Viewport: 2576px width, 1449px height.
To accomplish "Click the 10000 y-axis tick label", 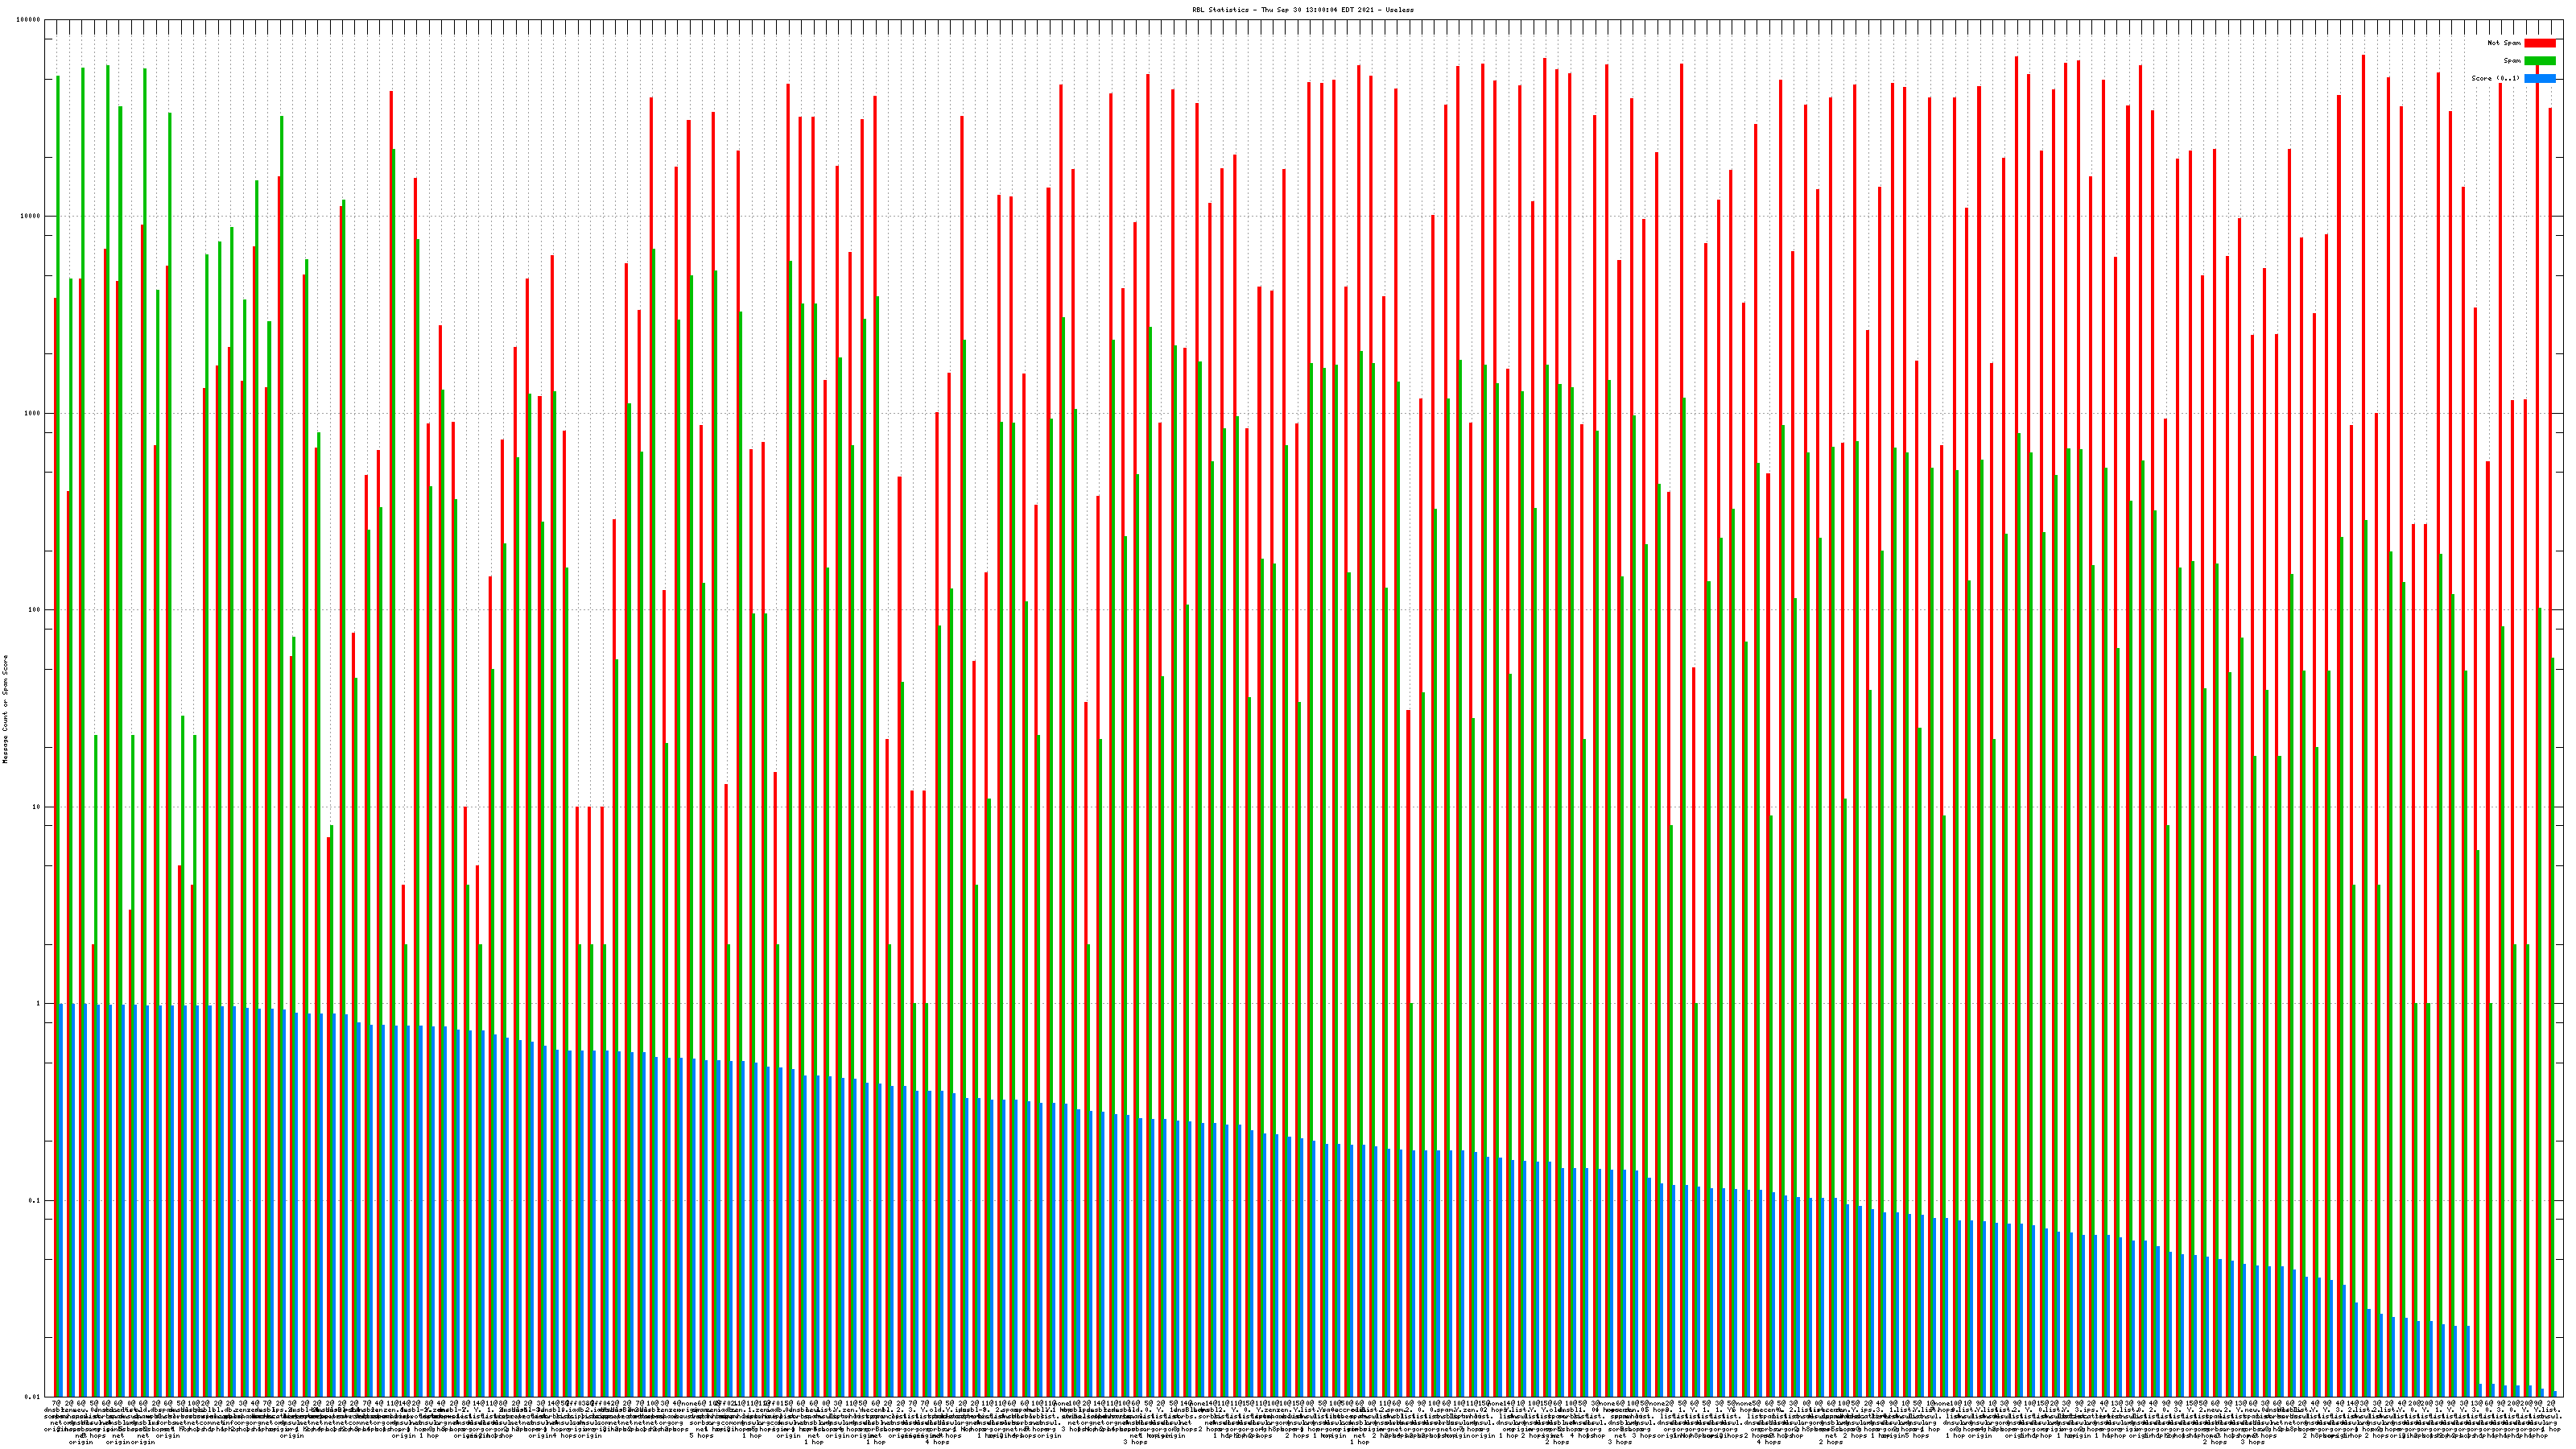I will tap(31, 216).
